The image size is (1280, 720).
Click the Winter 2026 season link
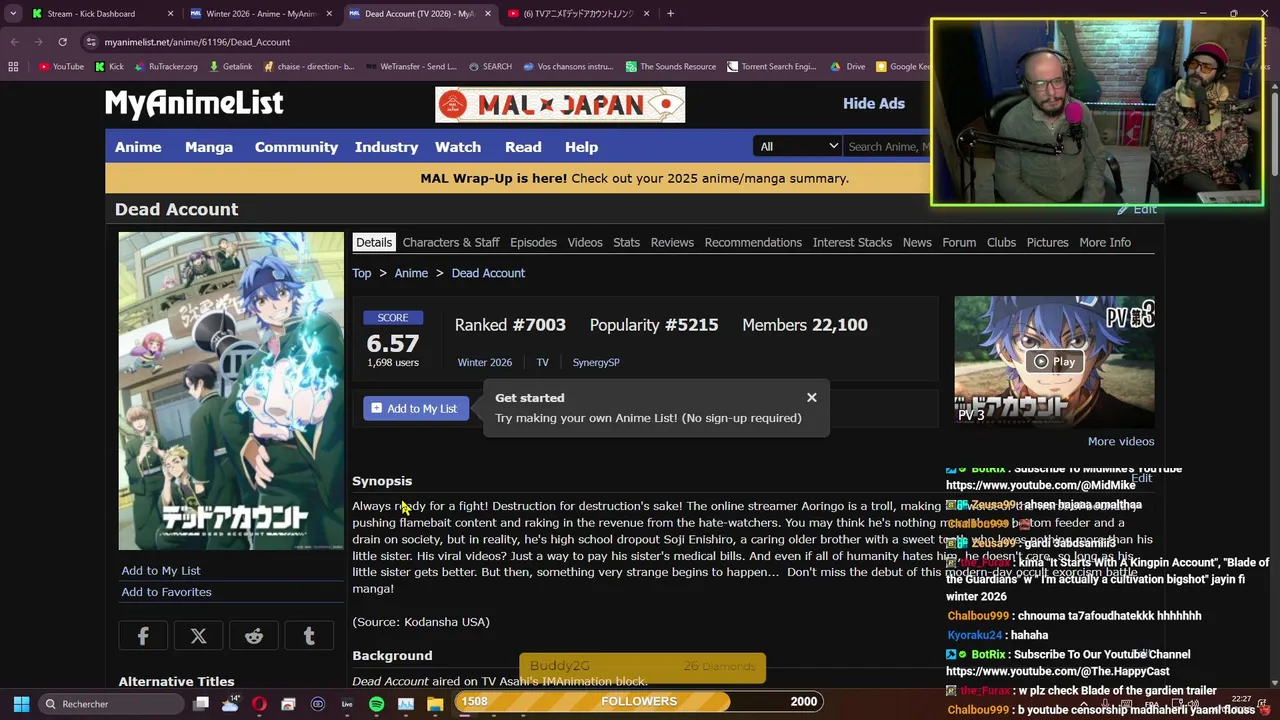click(x=485, y=363)
